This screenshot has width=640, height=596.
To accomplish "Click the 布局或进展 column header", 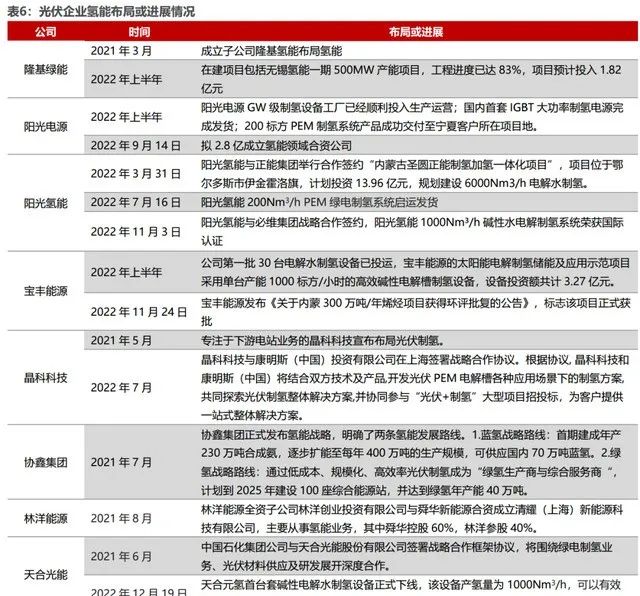I will click(x=416, y=32).
